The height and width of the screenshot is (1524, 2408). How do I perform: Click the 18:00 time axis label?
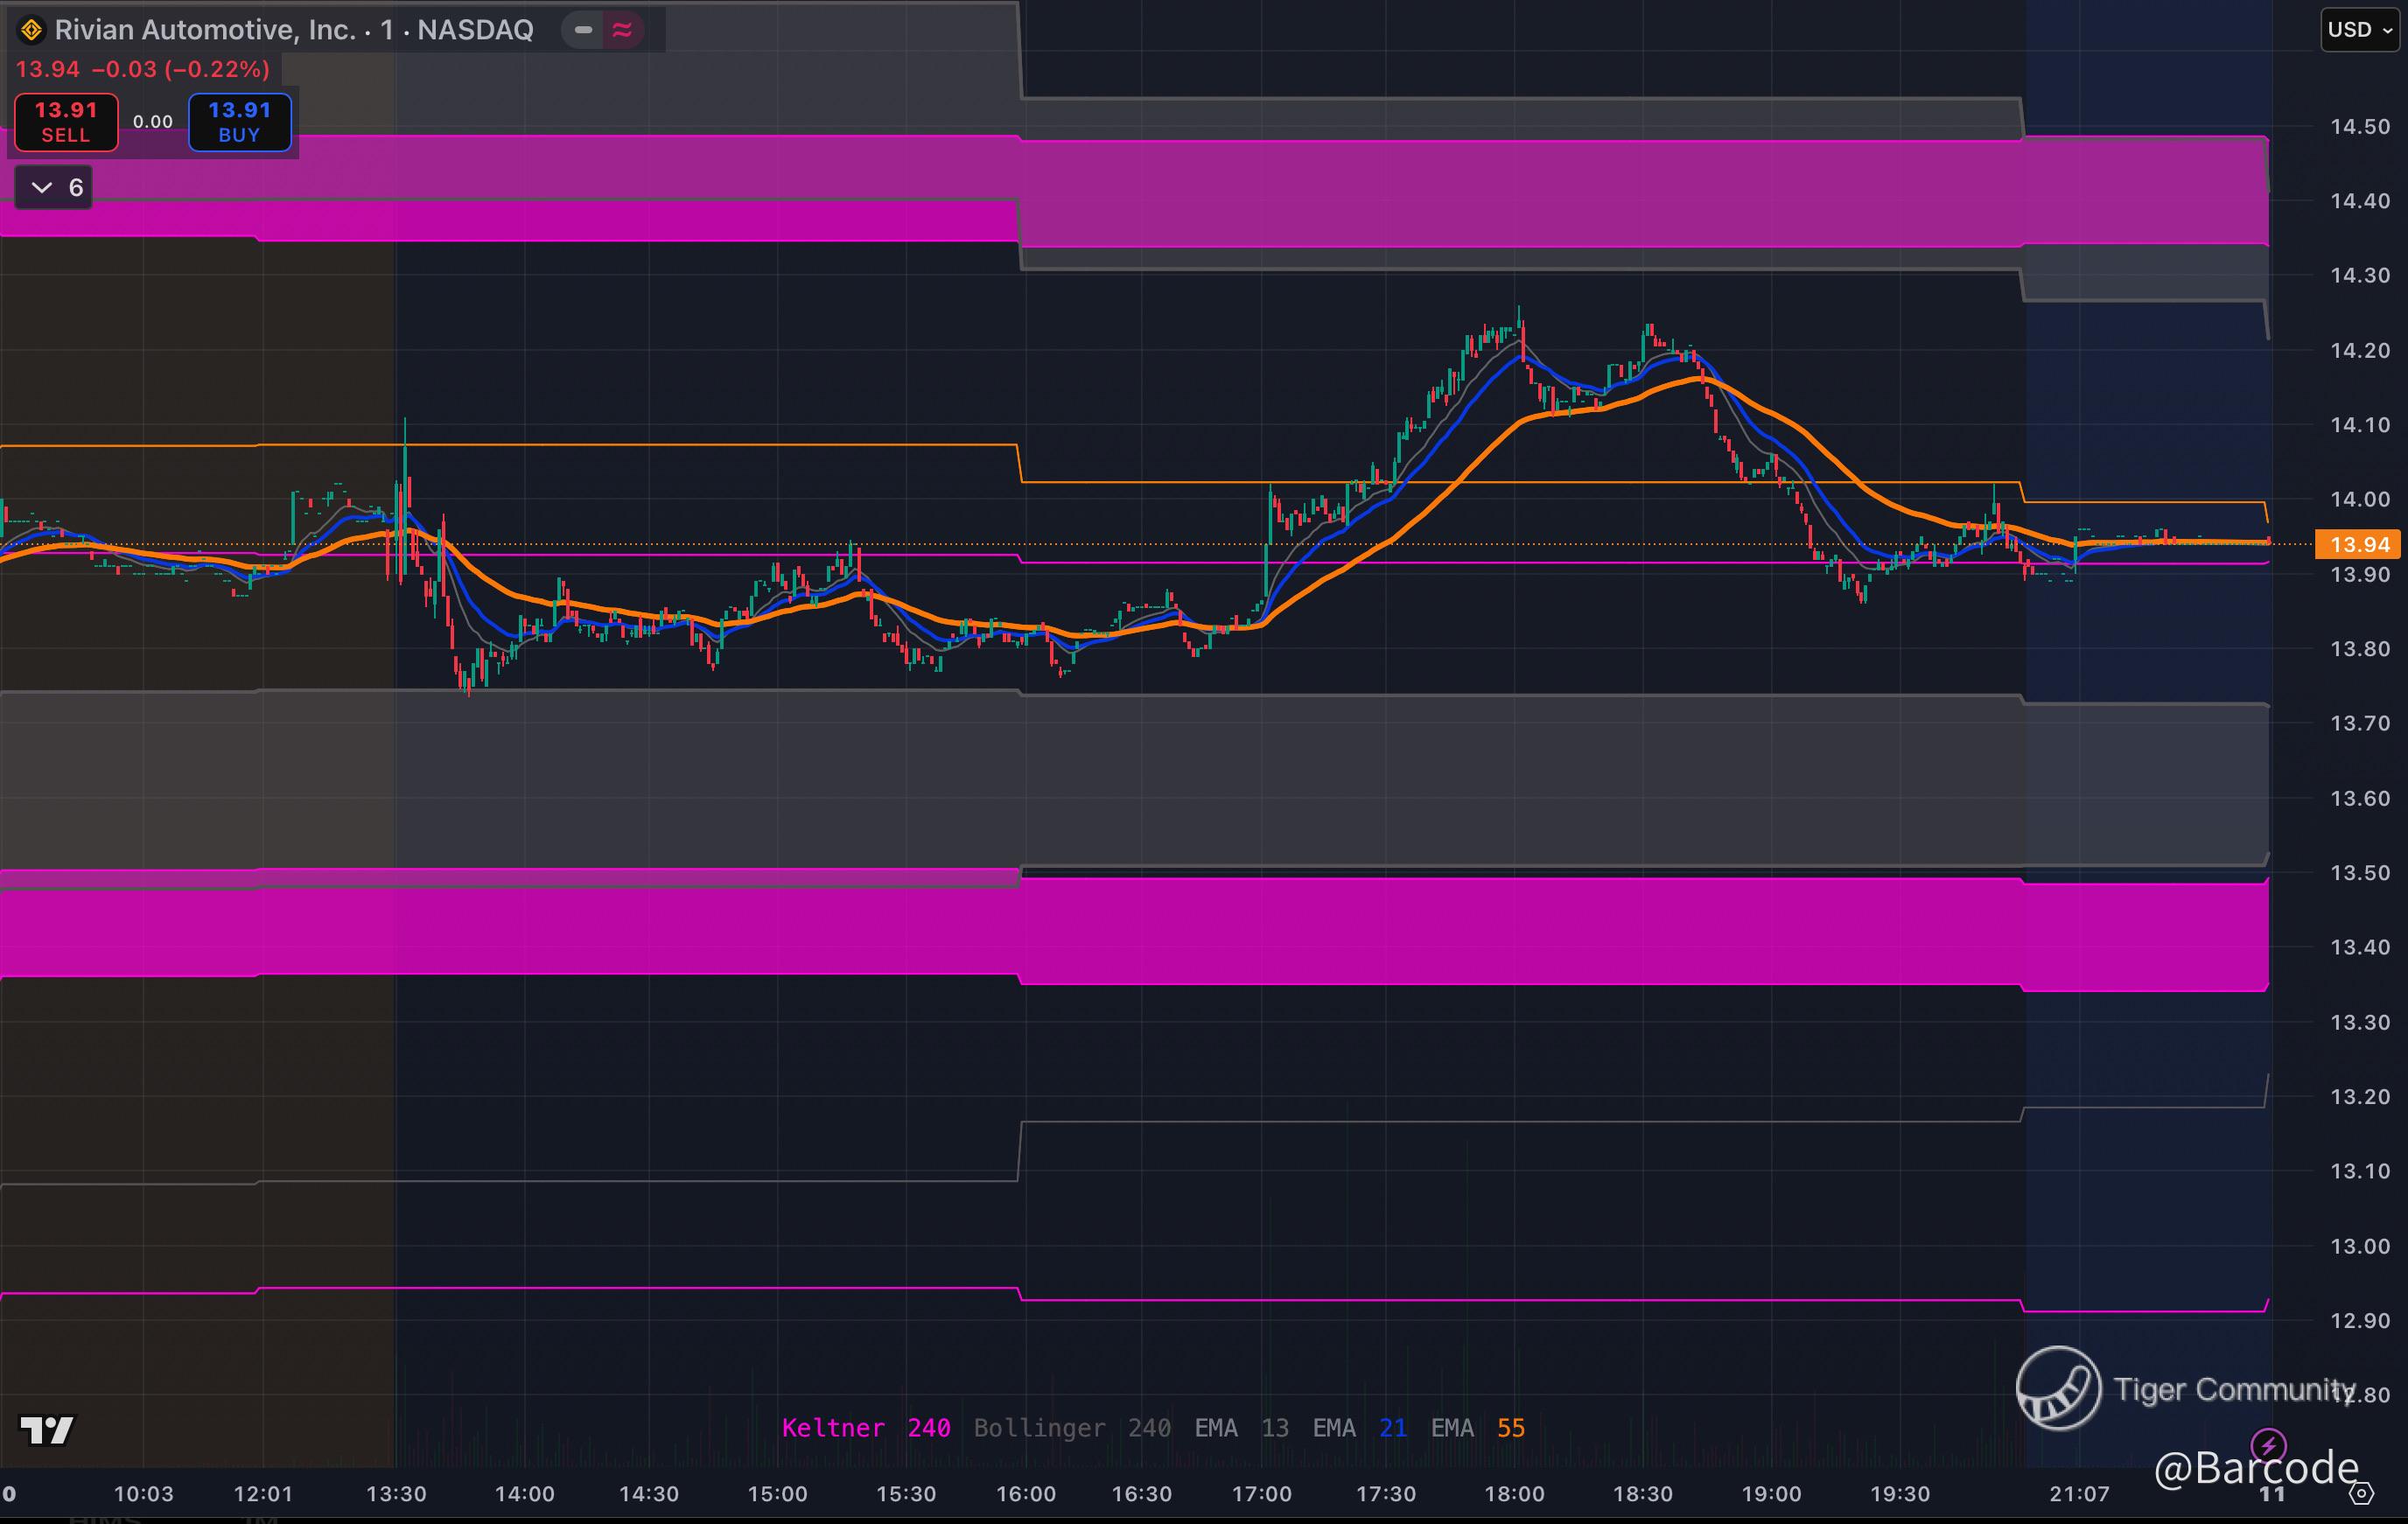tap(1514, 1494)
